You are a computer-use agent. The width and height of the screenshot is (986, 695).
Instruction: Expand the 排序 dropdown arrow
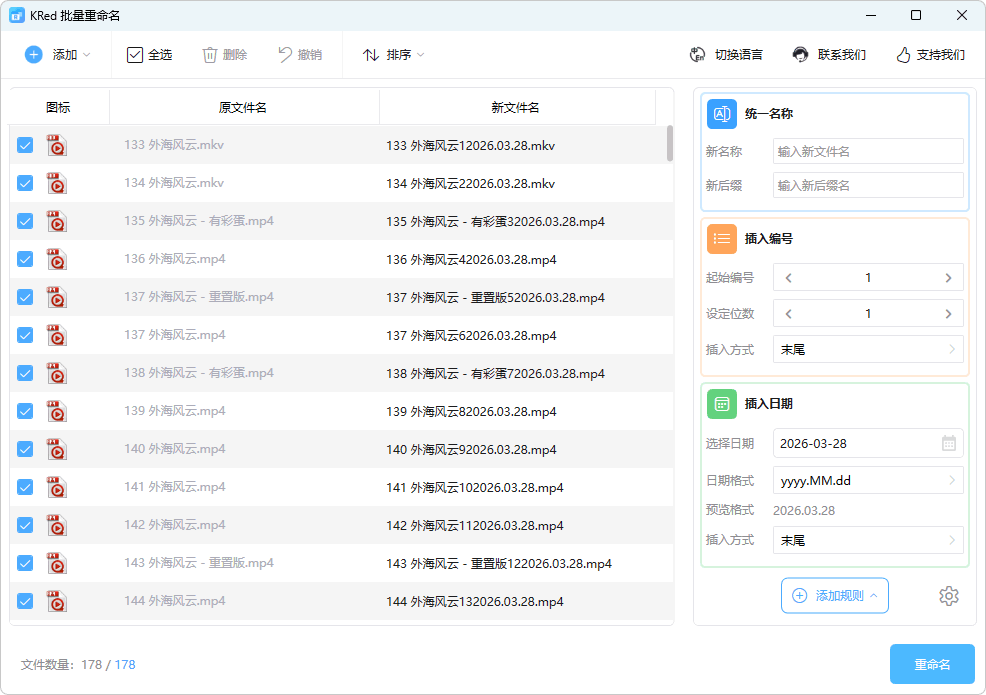click(x=421, y=55)
